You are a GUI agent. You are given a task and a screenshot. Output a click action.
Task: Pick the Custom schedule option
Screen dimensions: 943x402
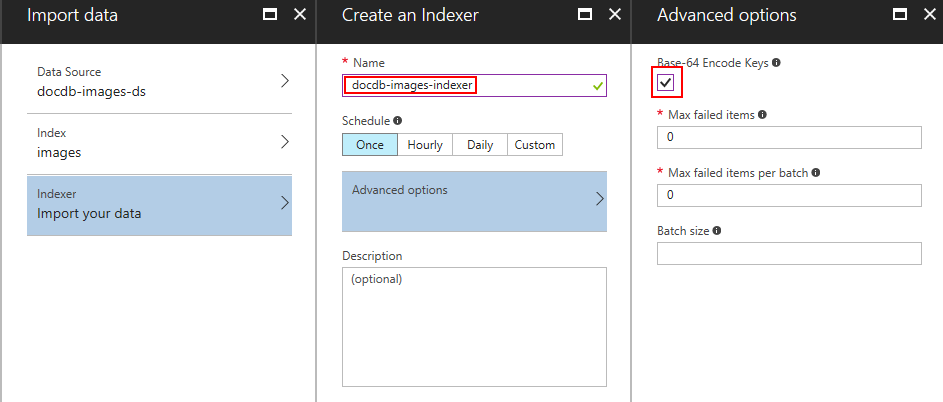click(x=535, y=145)
